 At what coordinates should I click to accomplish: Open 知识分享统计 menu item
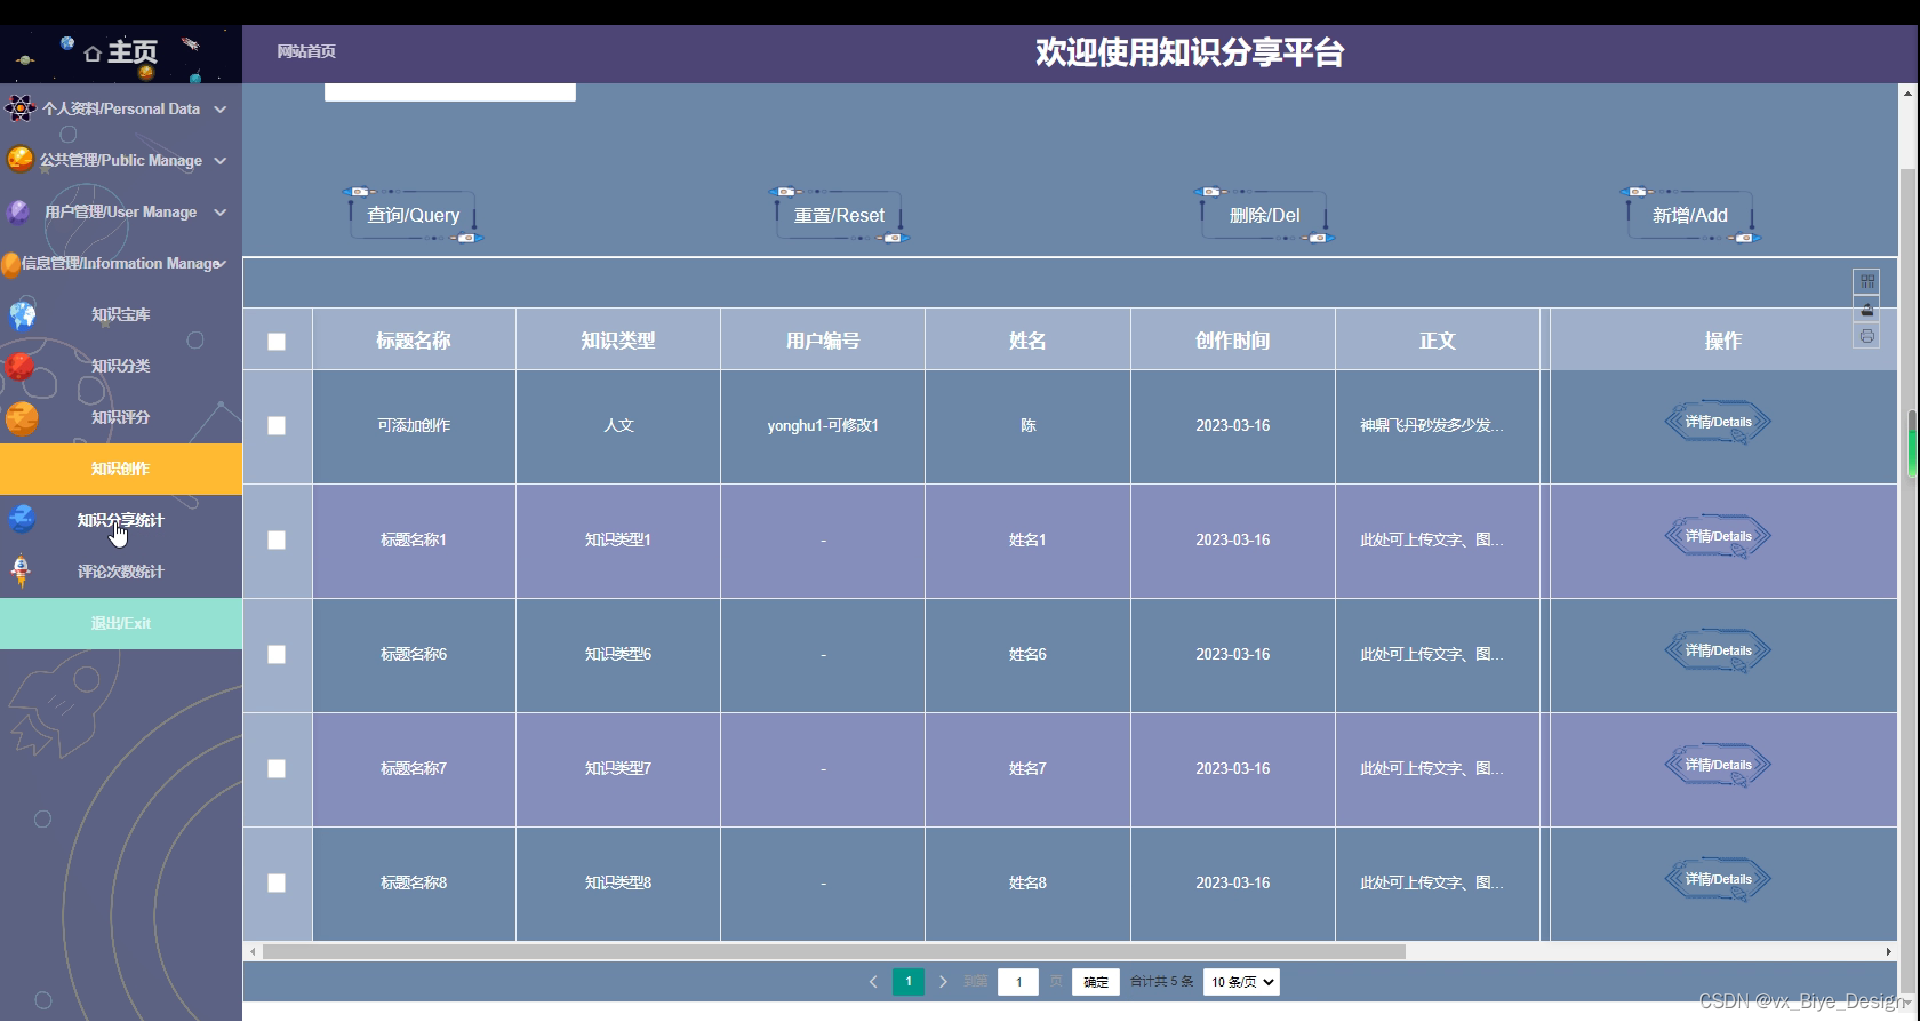[x=121, y=520]
